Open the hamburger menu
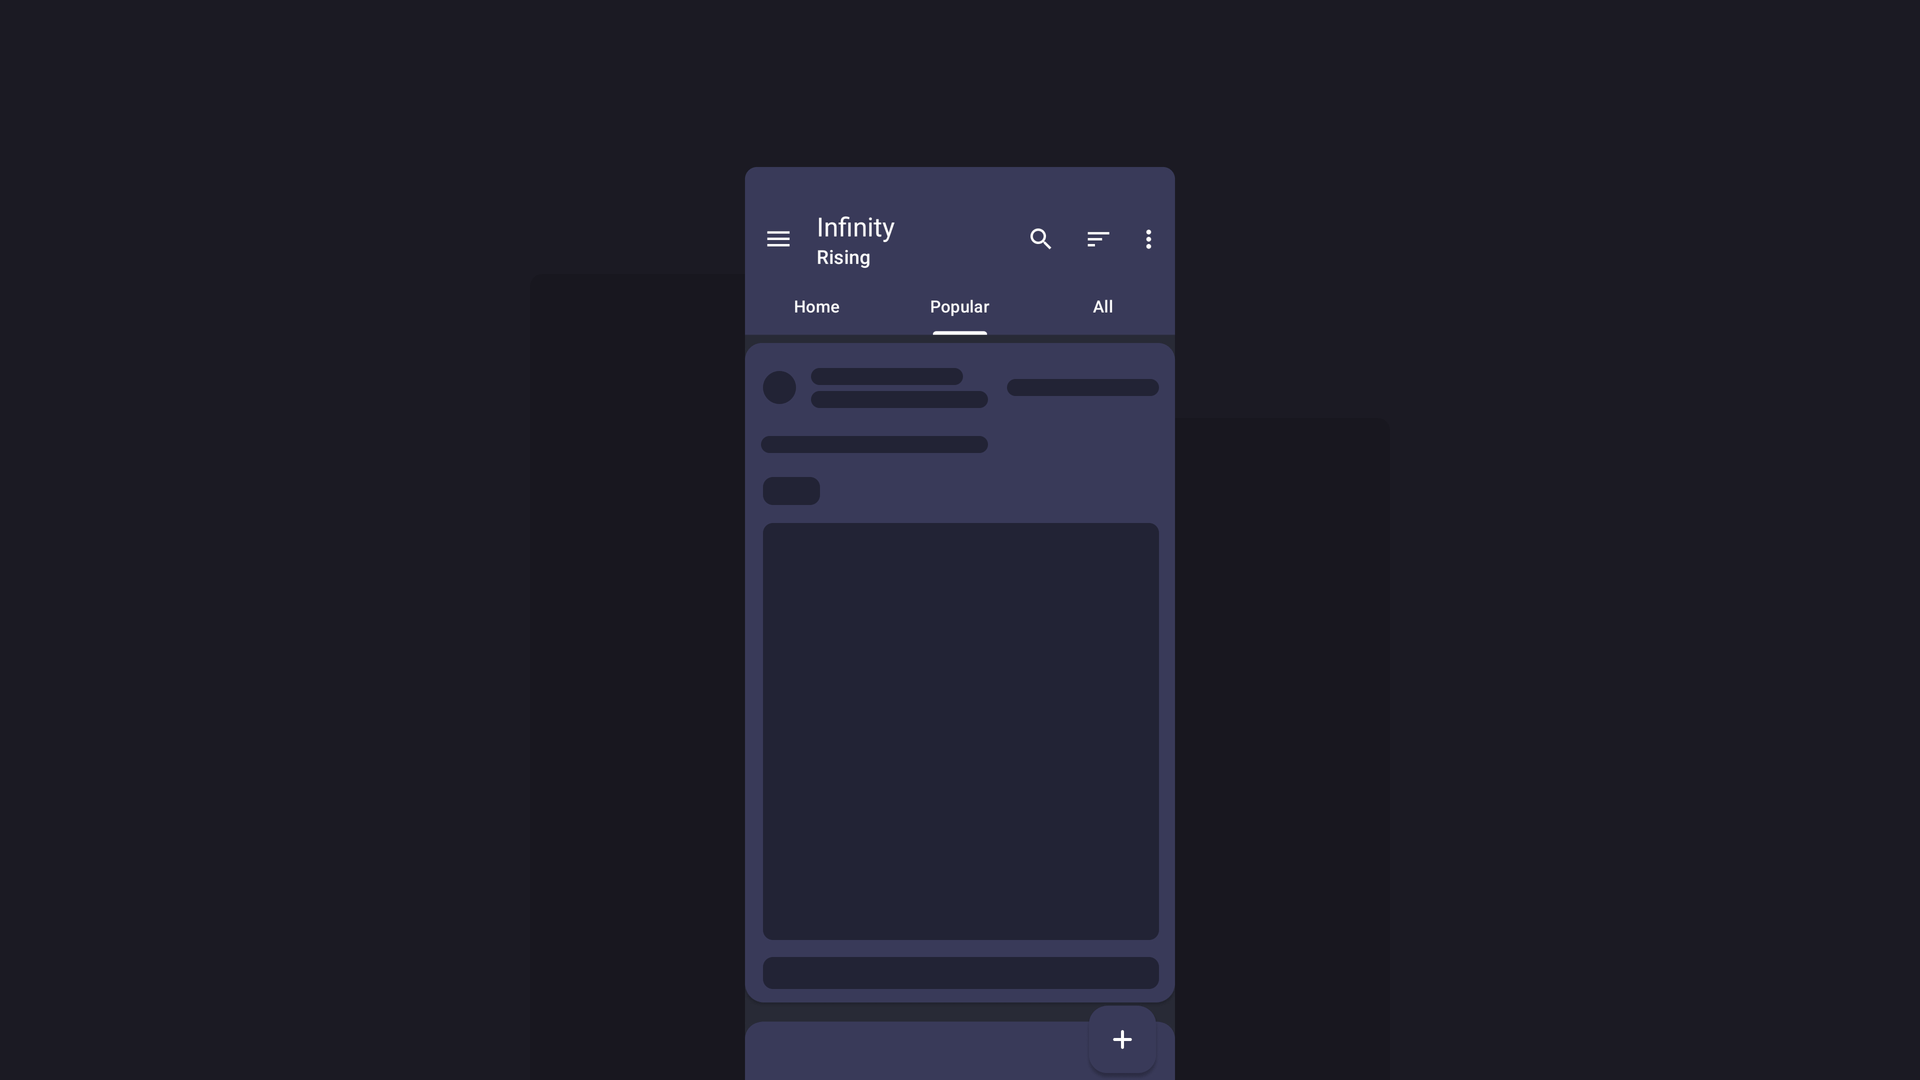1920x1080 pixels. [x=778, y=239]
